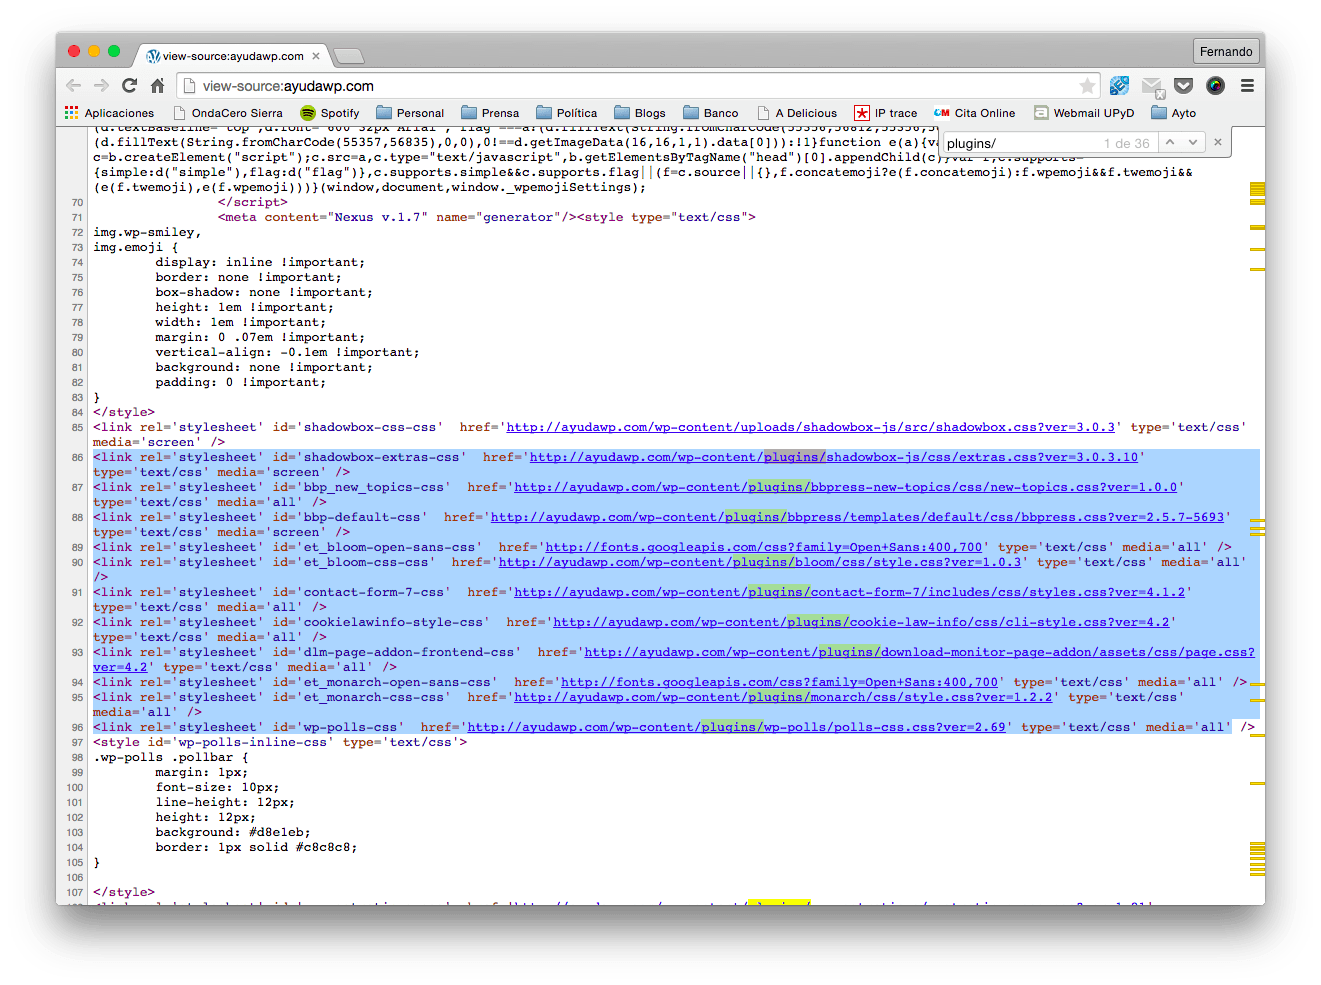The image size is (1321, 985).
Task: Open the Spotify bookmark
Action: coord(329,113)
